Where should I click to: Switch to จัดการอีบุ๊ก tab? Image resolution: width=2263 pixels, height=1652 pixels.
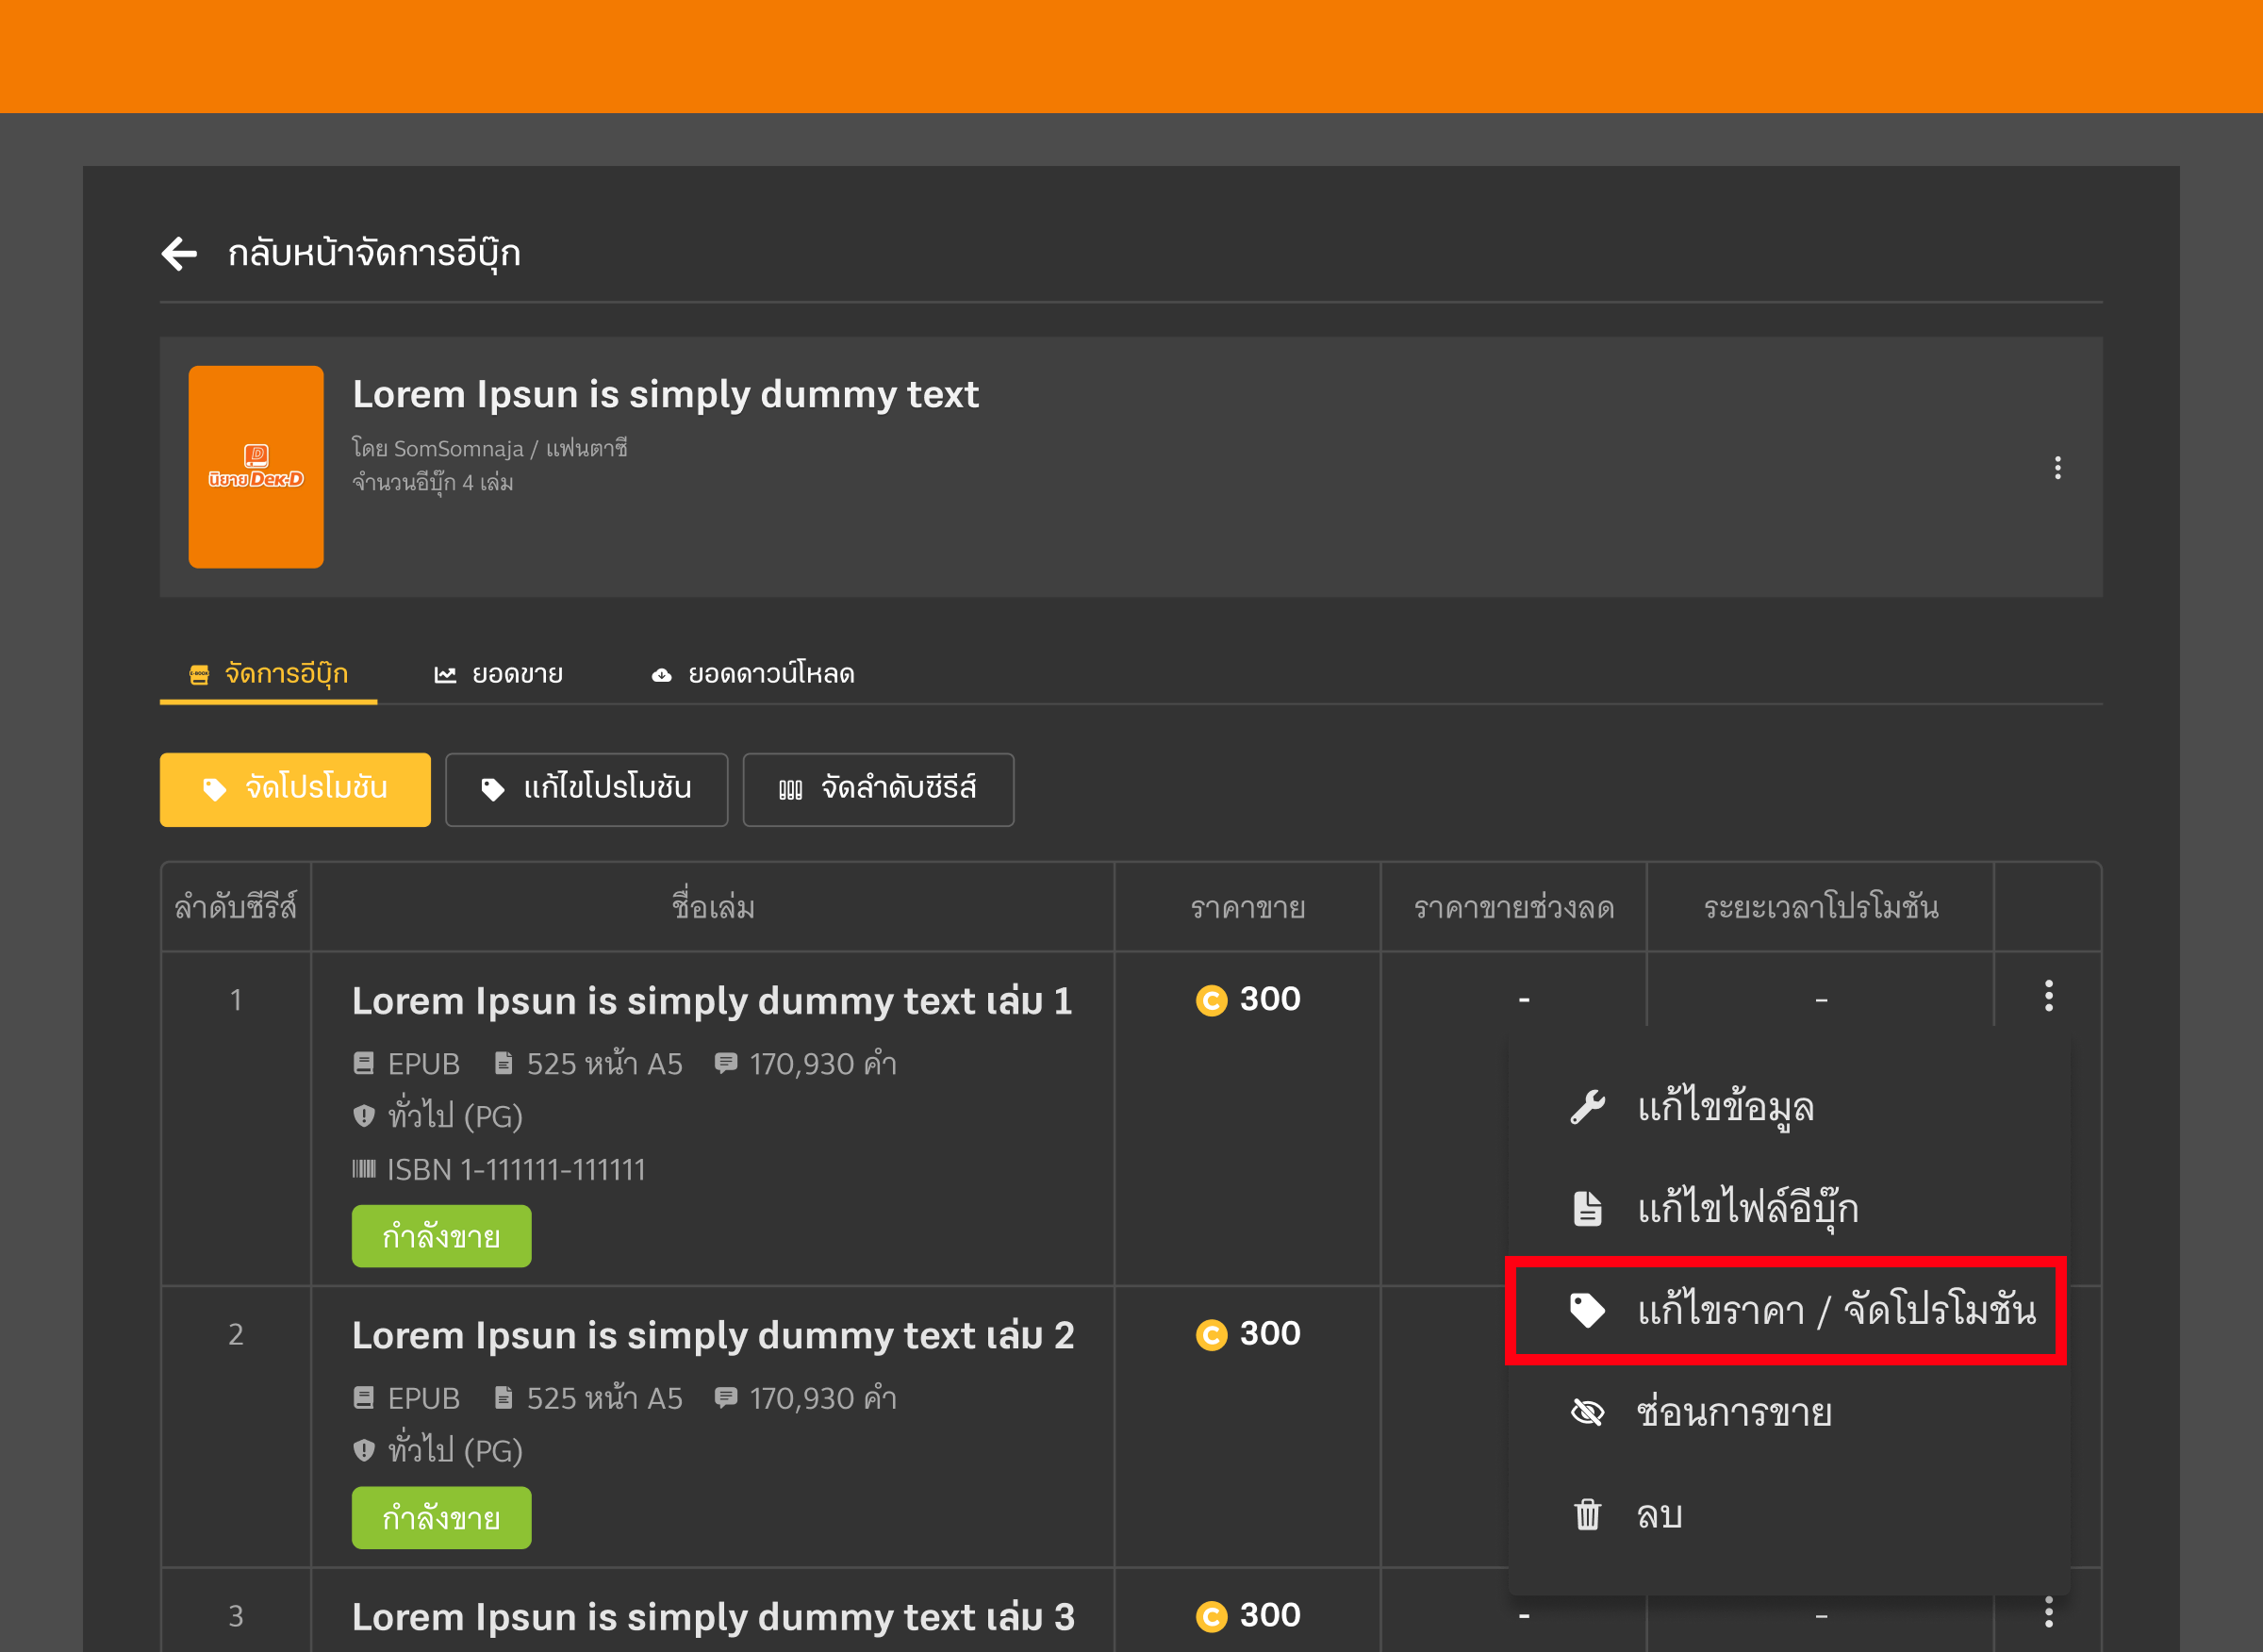click(x=269, y=674)
